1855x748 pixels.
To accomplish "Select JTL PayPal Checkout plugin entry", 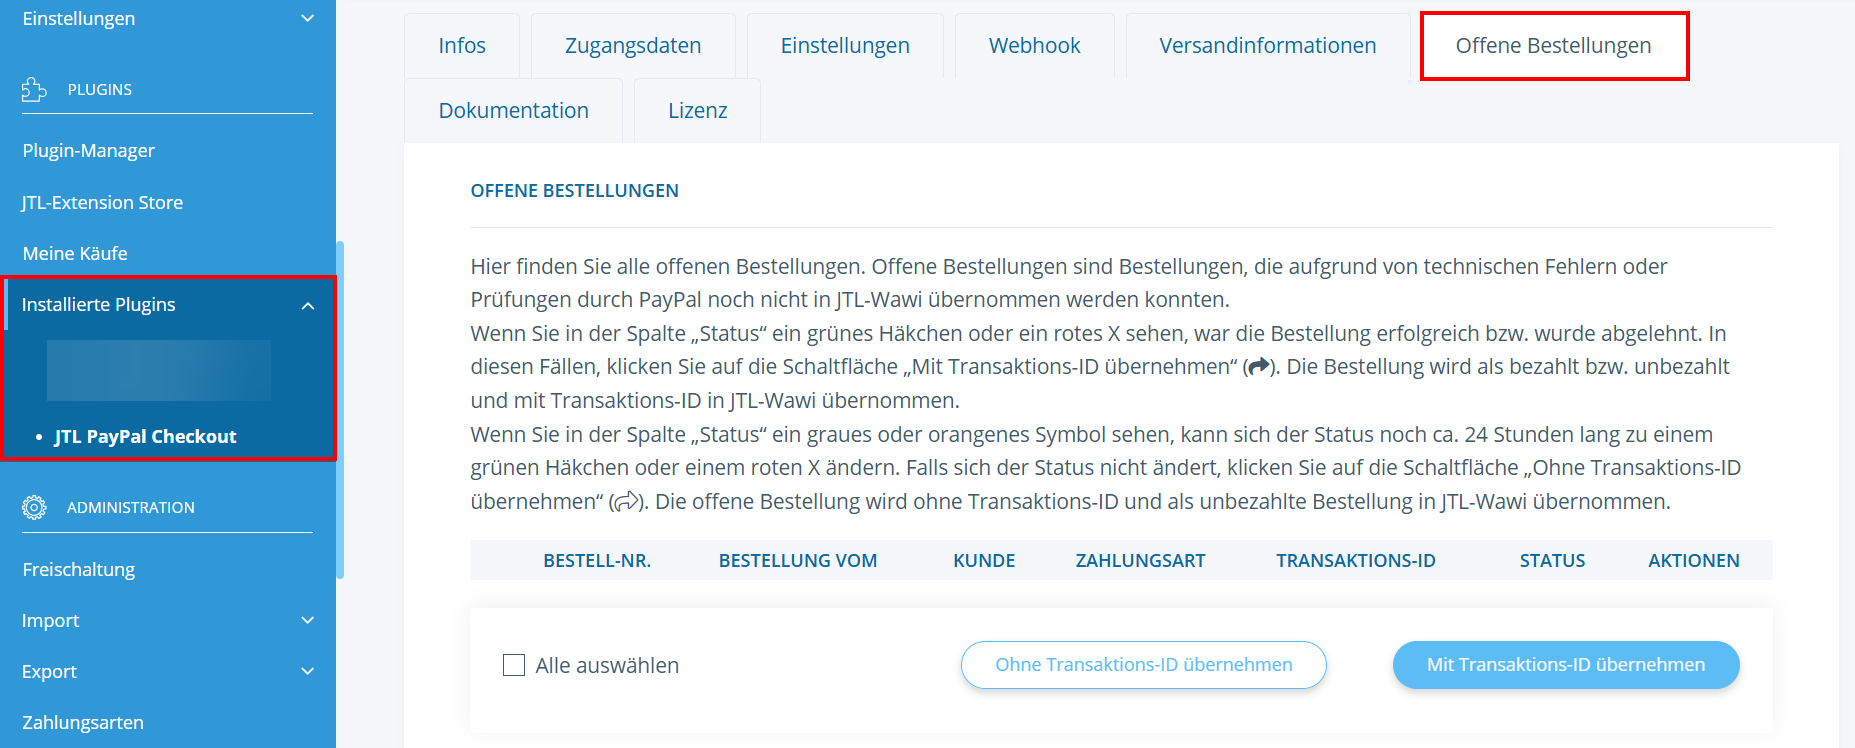I will click(145, 437).
